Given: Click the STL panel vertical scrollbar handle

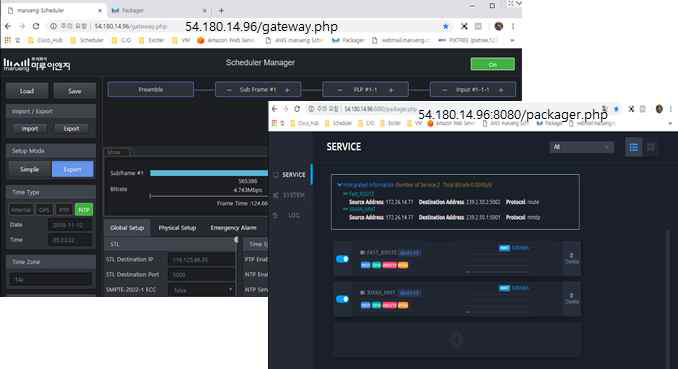Looking at the screenshot, I should [x=236, y=240].
